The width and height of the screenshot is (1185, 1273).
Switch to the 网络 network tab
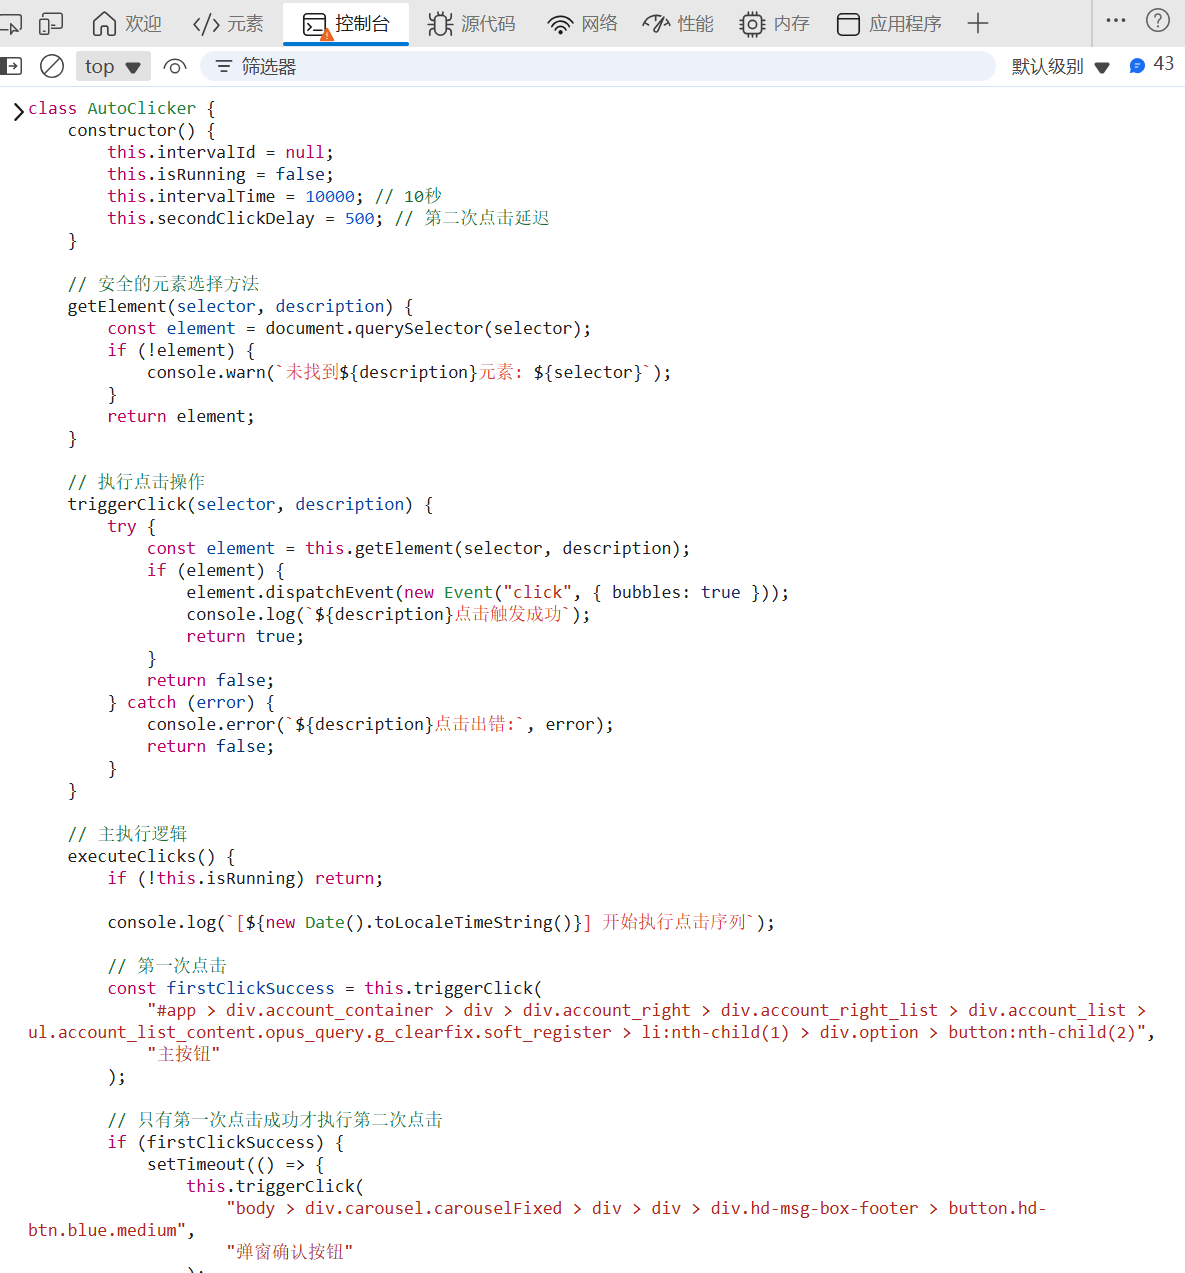click(583, 23)
